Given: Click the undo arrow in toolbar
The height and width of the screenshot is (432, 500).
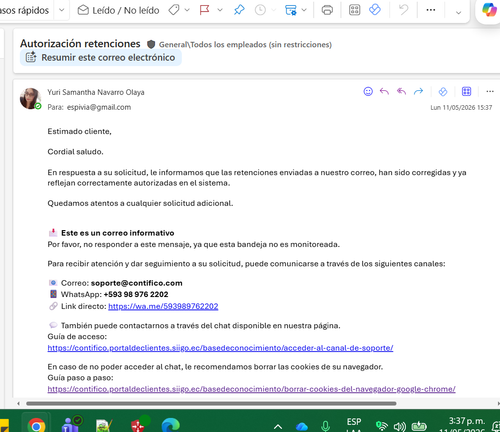Looking at the screenshot, I should pos(404,10).
